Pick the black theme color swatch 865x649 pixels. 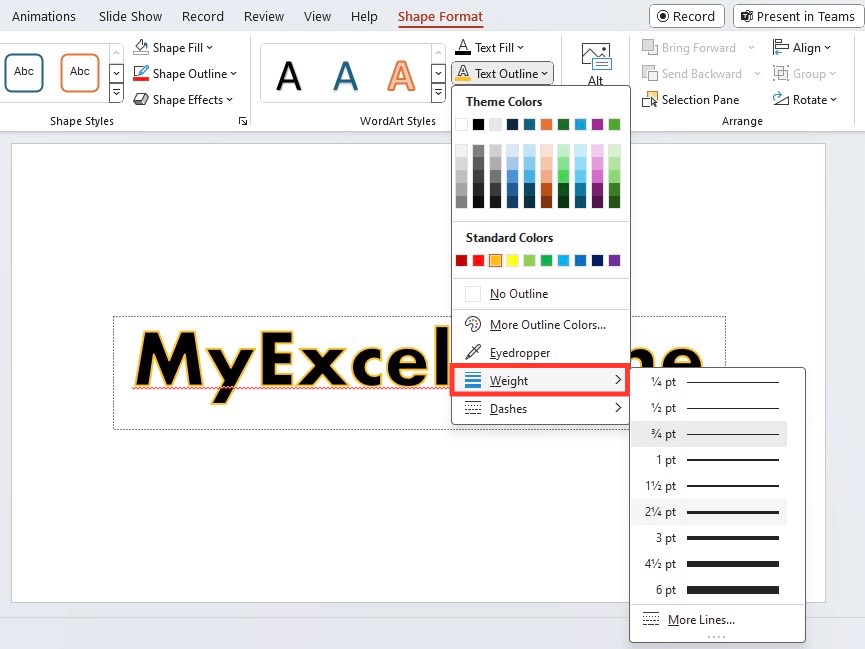(478, 124)
